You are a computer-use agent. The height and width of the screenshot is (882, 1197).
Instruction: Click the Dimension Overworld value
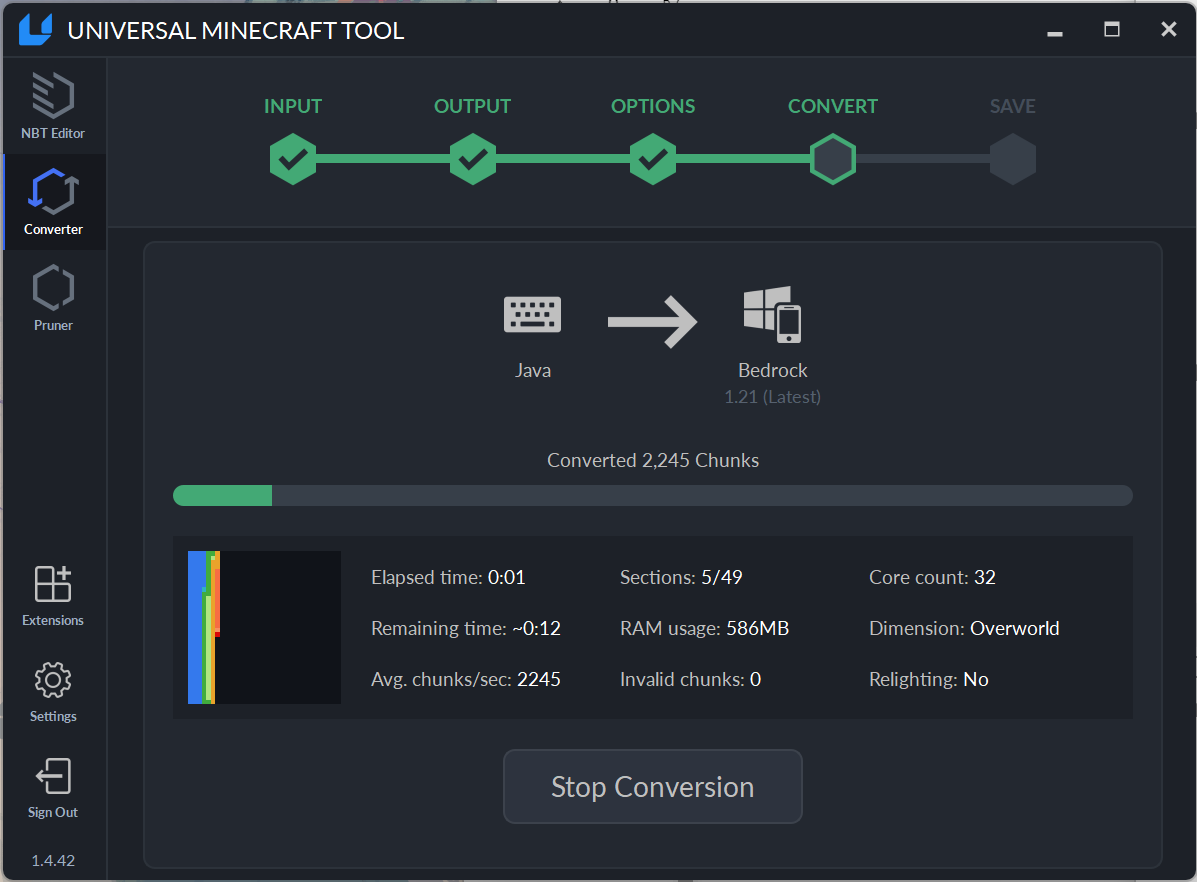click(1015, 628)
